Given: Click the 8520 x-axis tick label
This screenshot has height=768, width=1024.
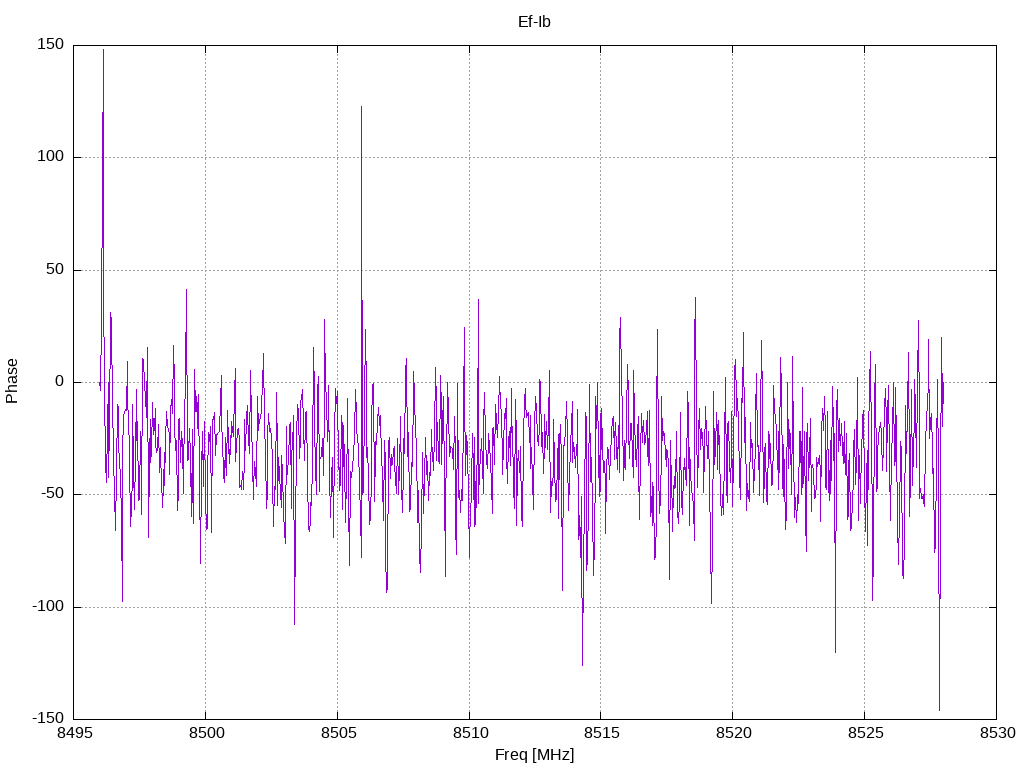Looking at the screenshot, I should click(733, 733).
